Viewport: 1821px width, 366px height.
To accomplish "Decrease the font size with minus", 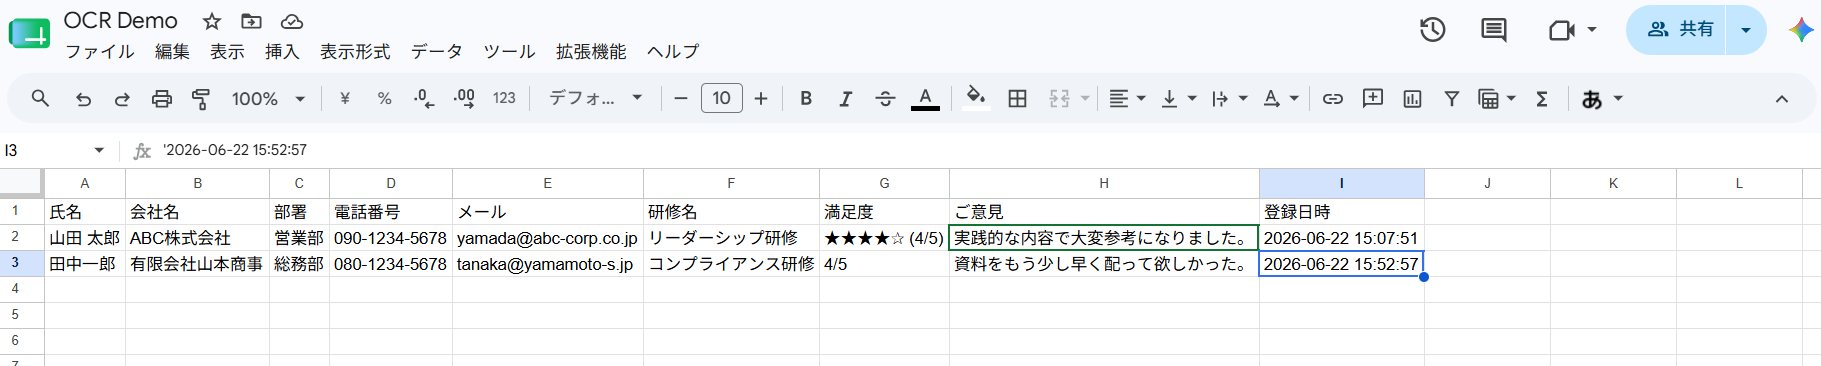I will 681,98.
